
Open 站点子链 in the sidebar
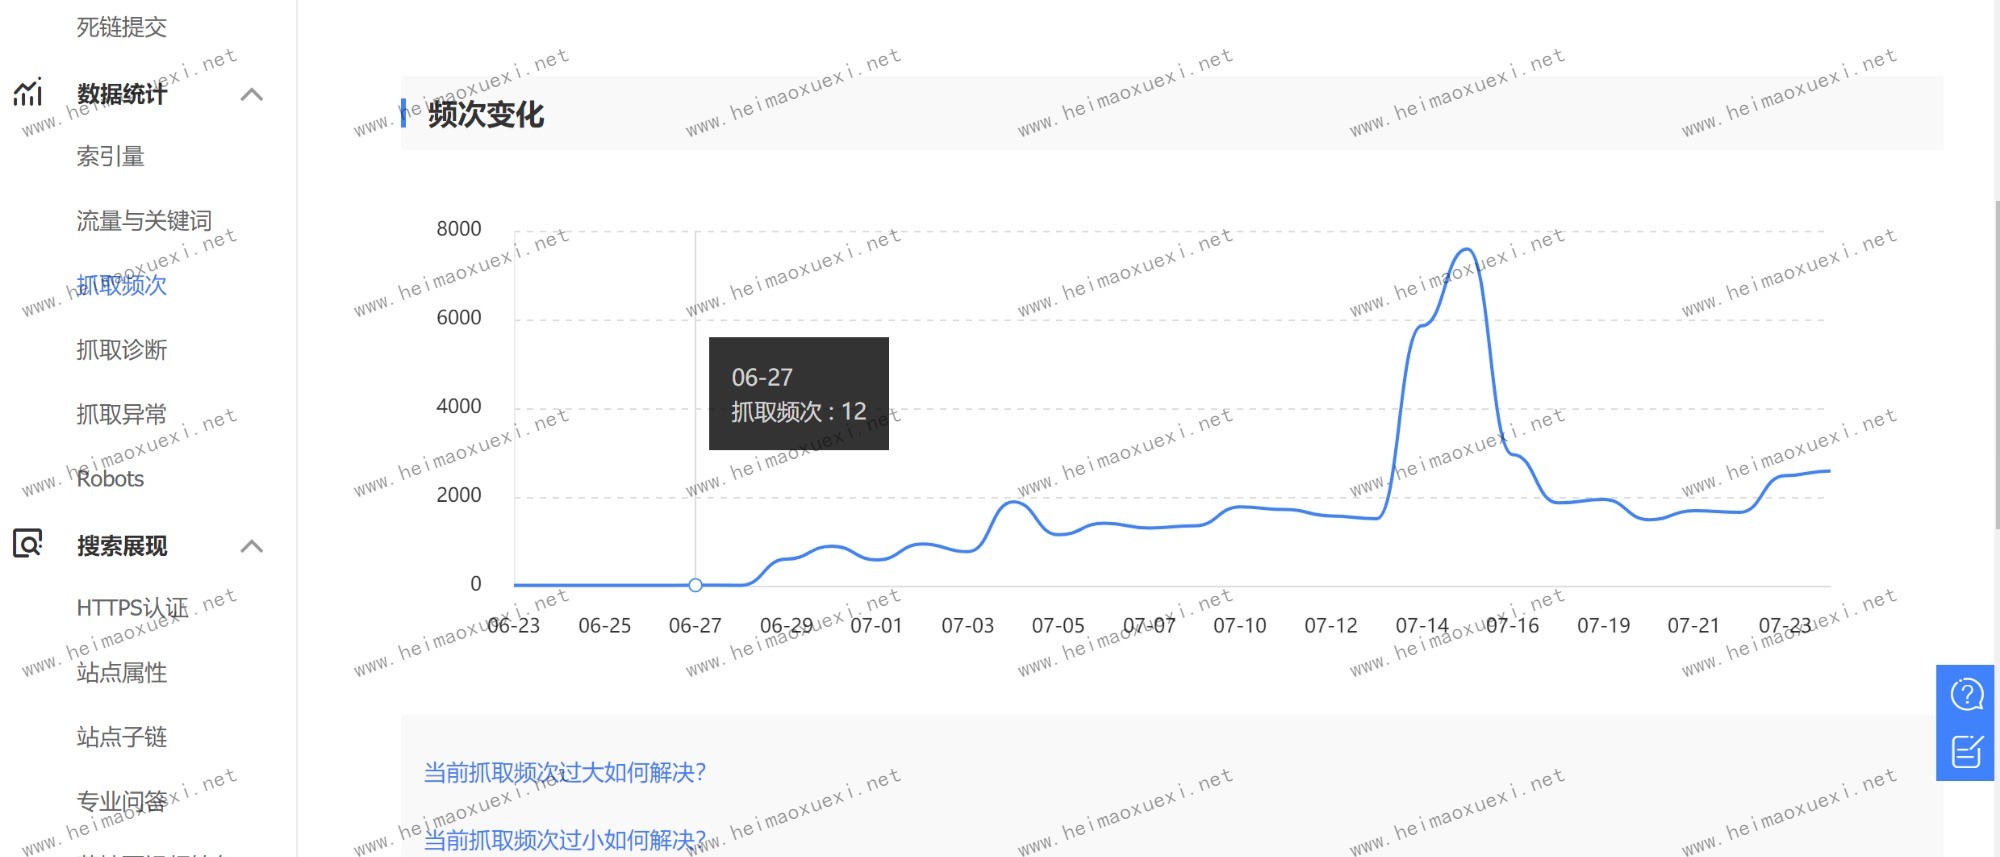(x=122, y=737)
